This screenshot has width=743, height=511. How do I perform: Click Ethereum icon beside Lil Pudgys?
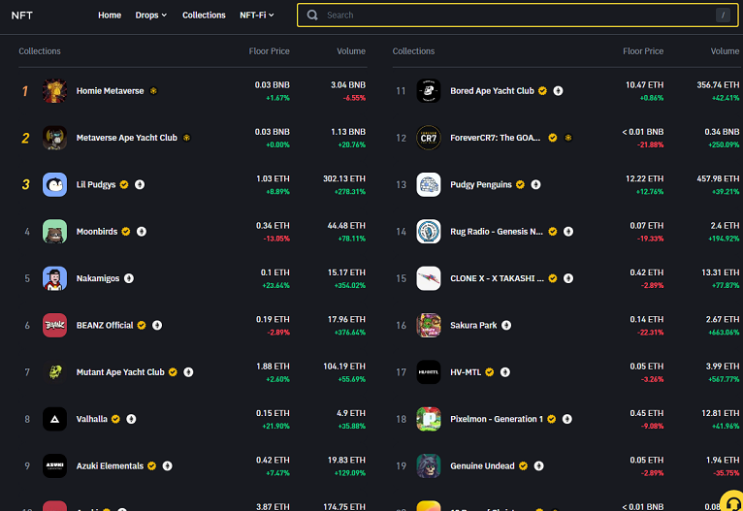pyautogui.click(x=140, y=184)
